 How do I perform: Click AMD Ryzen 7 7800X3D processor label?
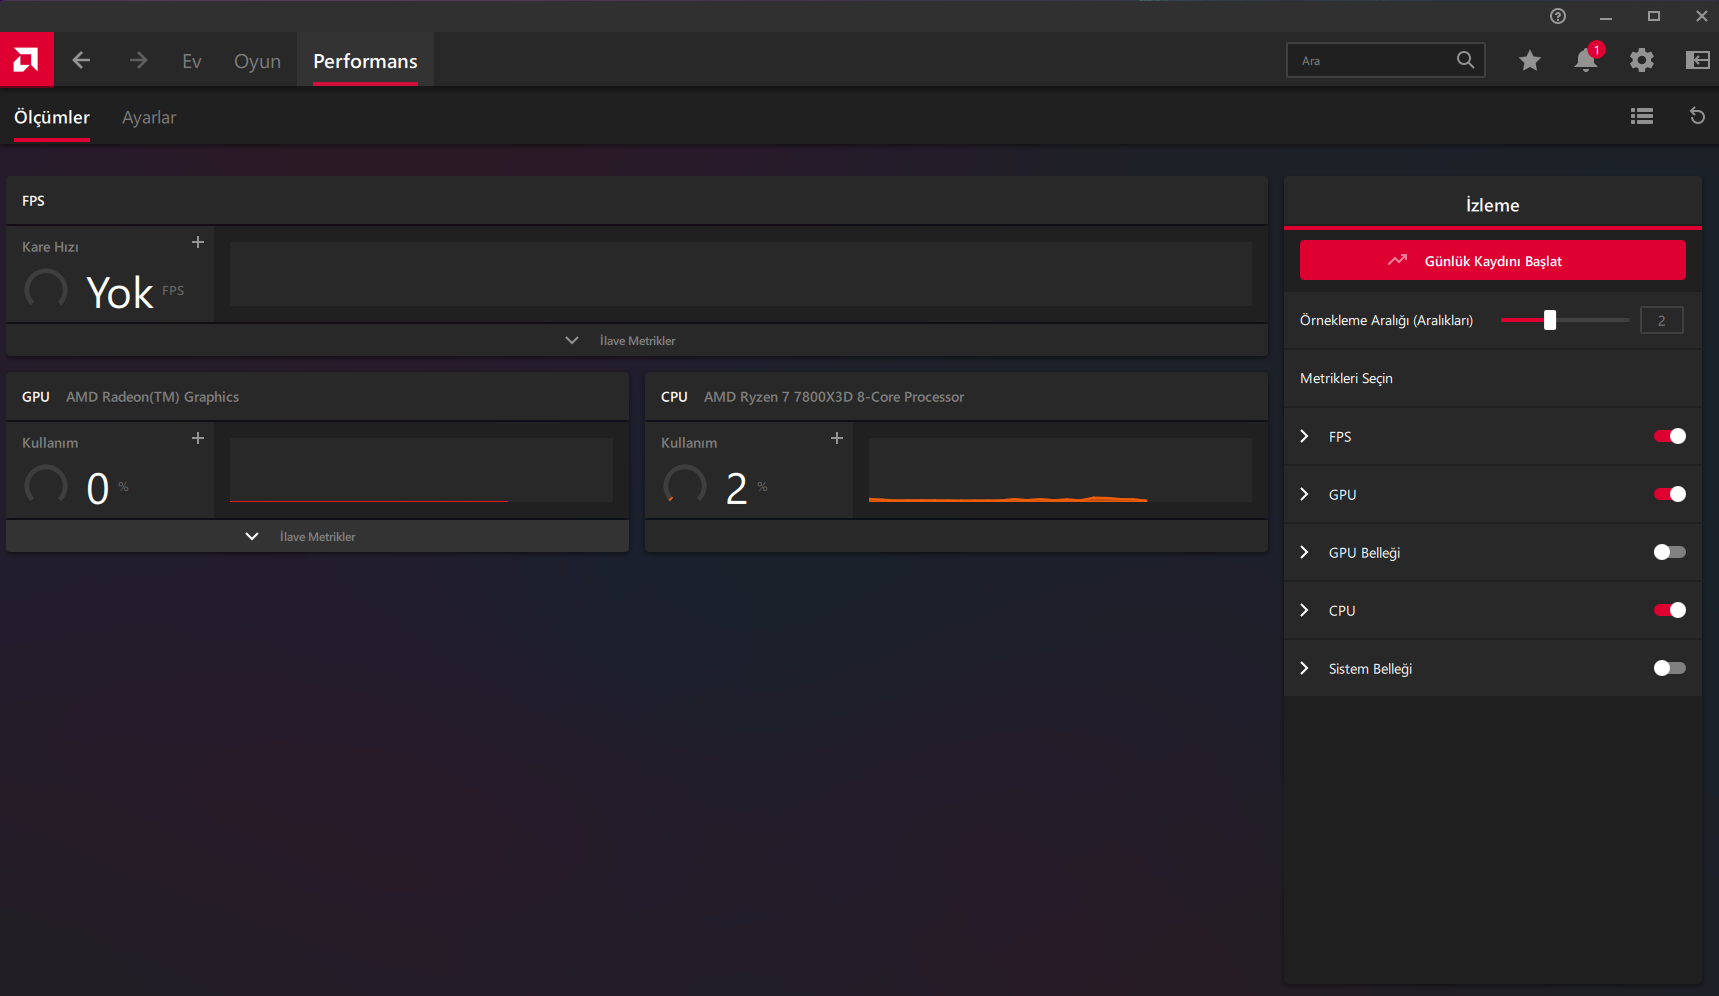pyautogui.click(x=834, y=397)
